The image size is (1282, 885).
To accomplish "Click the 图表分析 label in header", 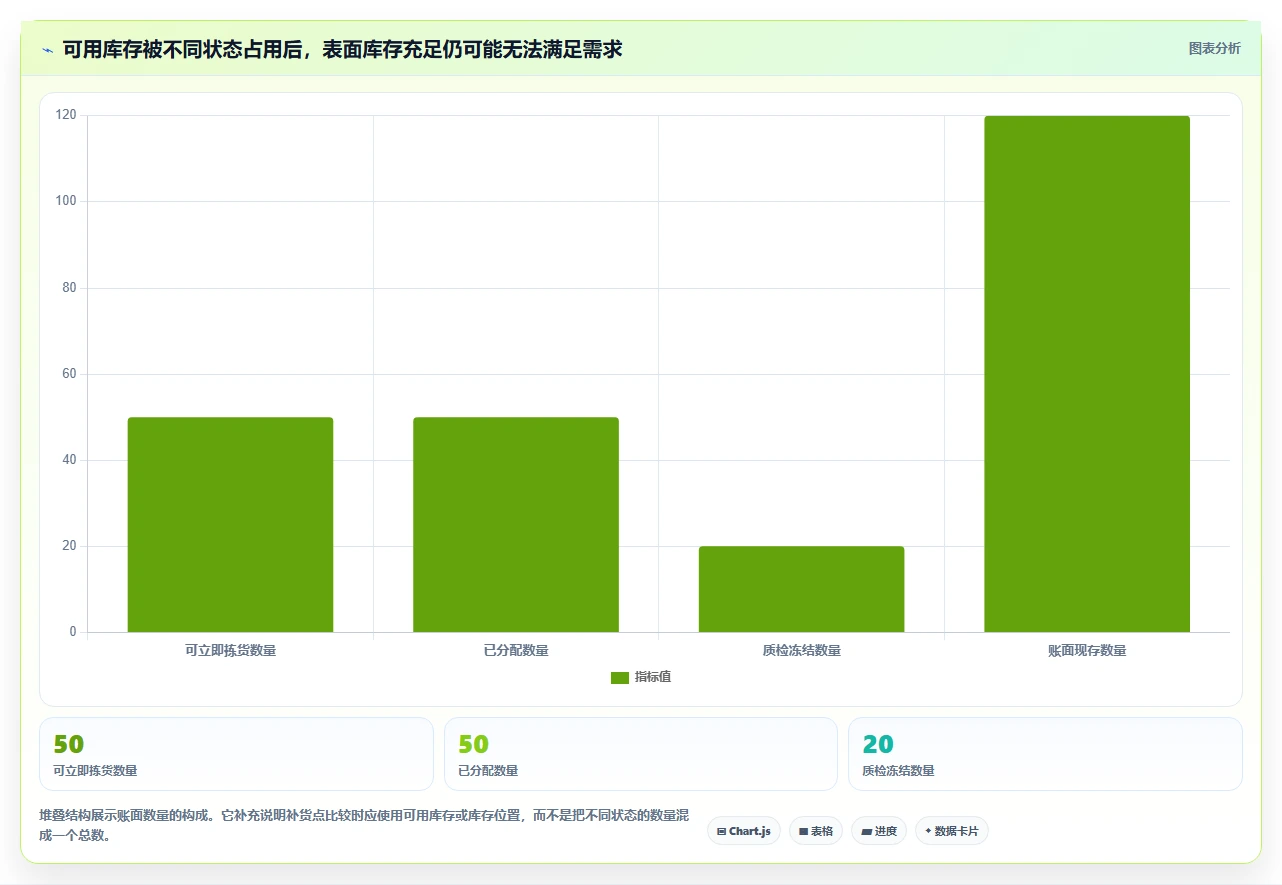I will 1214,49.
